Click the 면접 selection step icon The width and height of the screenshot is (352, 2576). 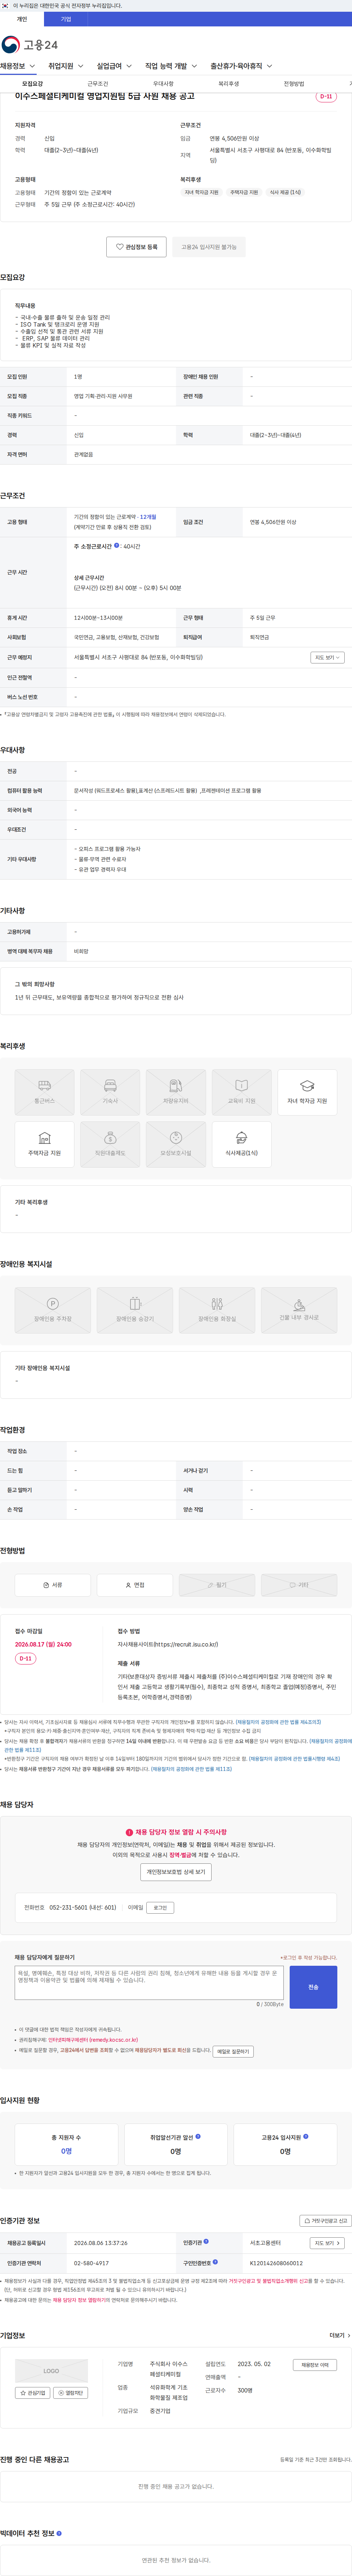135,1585
